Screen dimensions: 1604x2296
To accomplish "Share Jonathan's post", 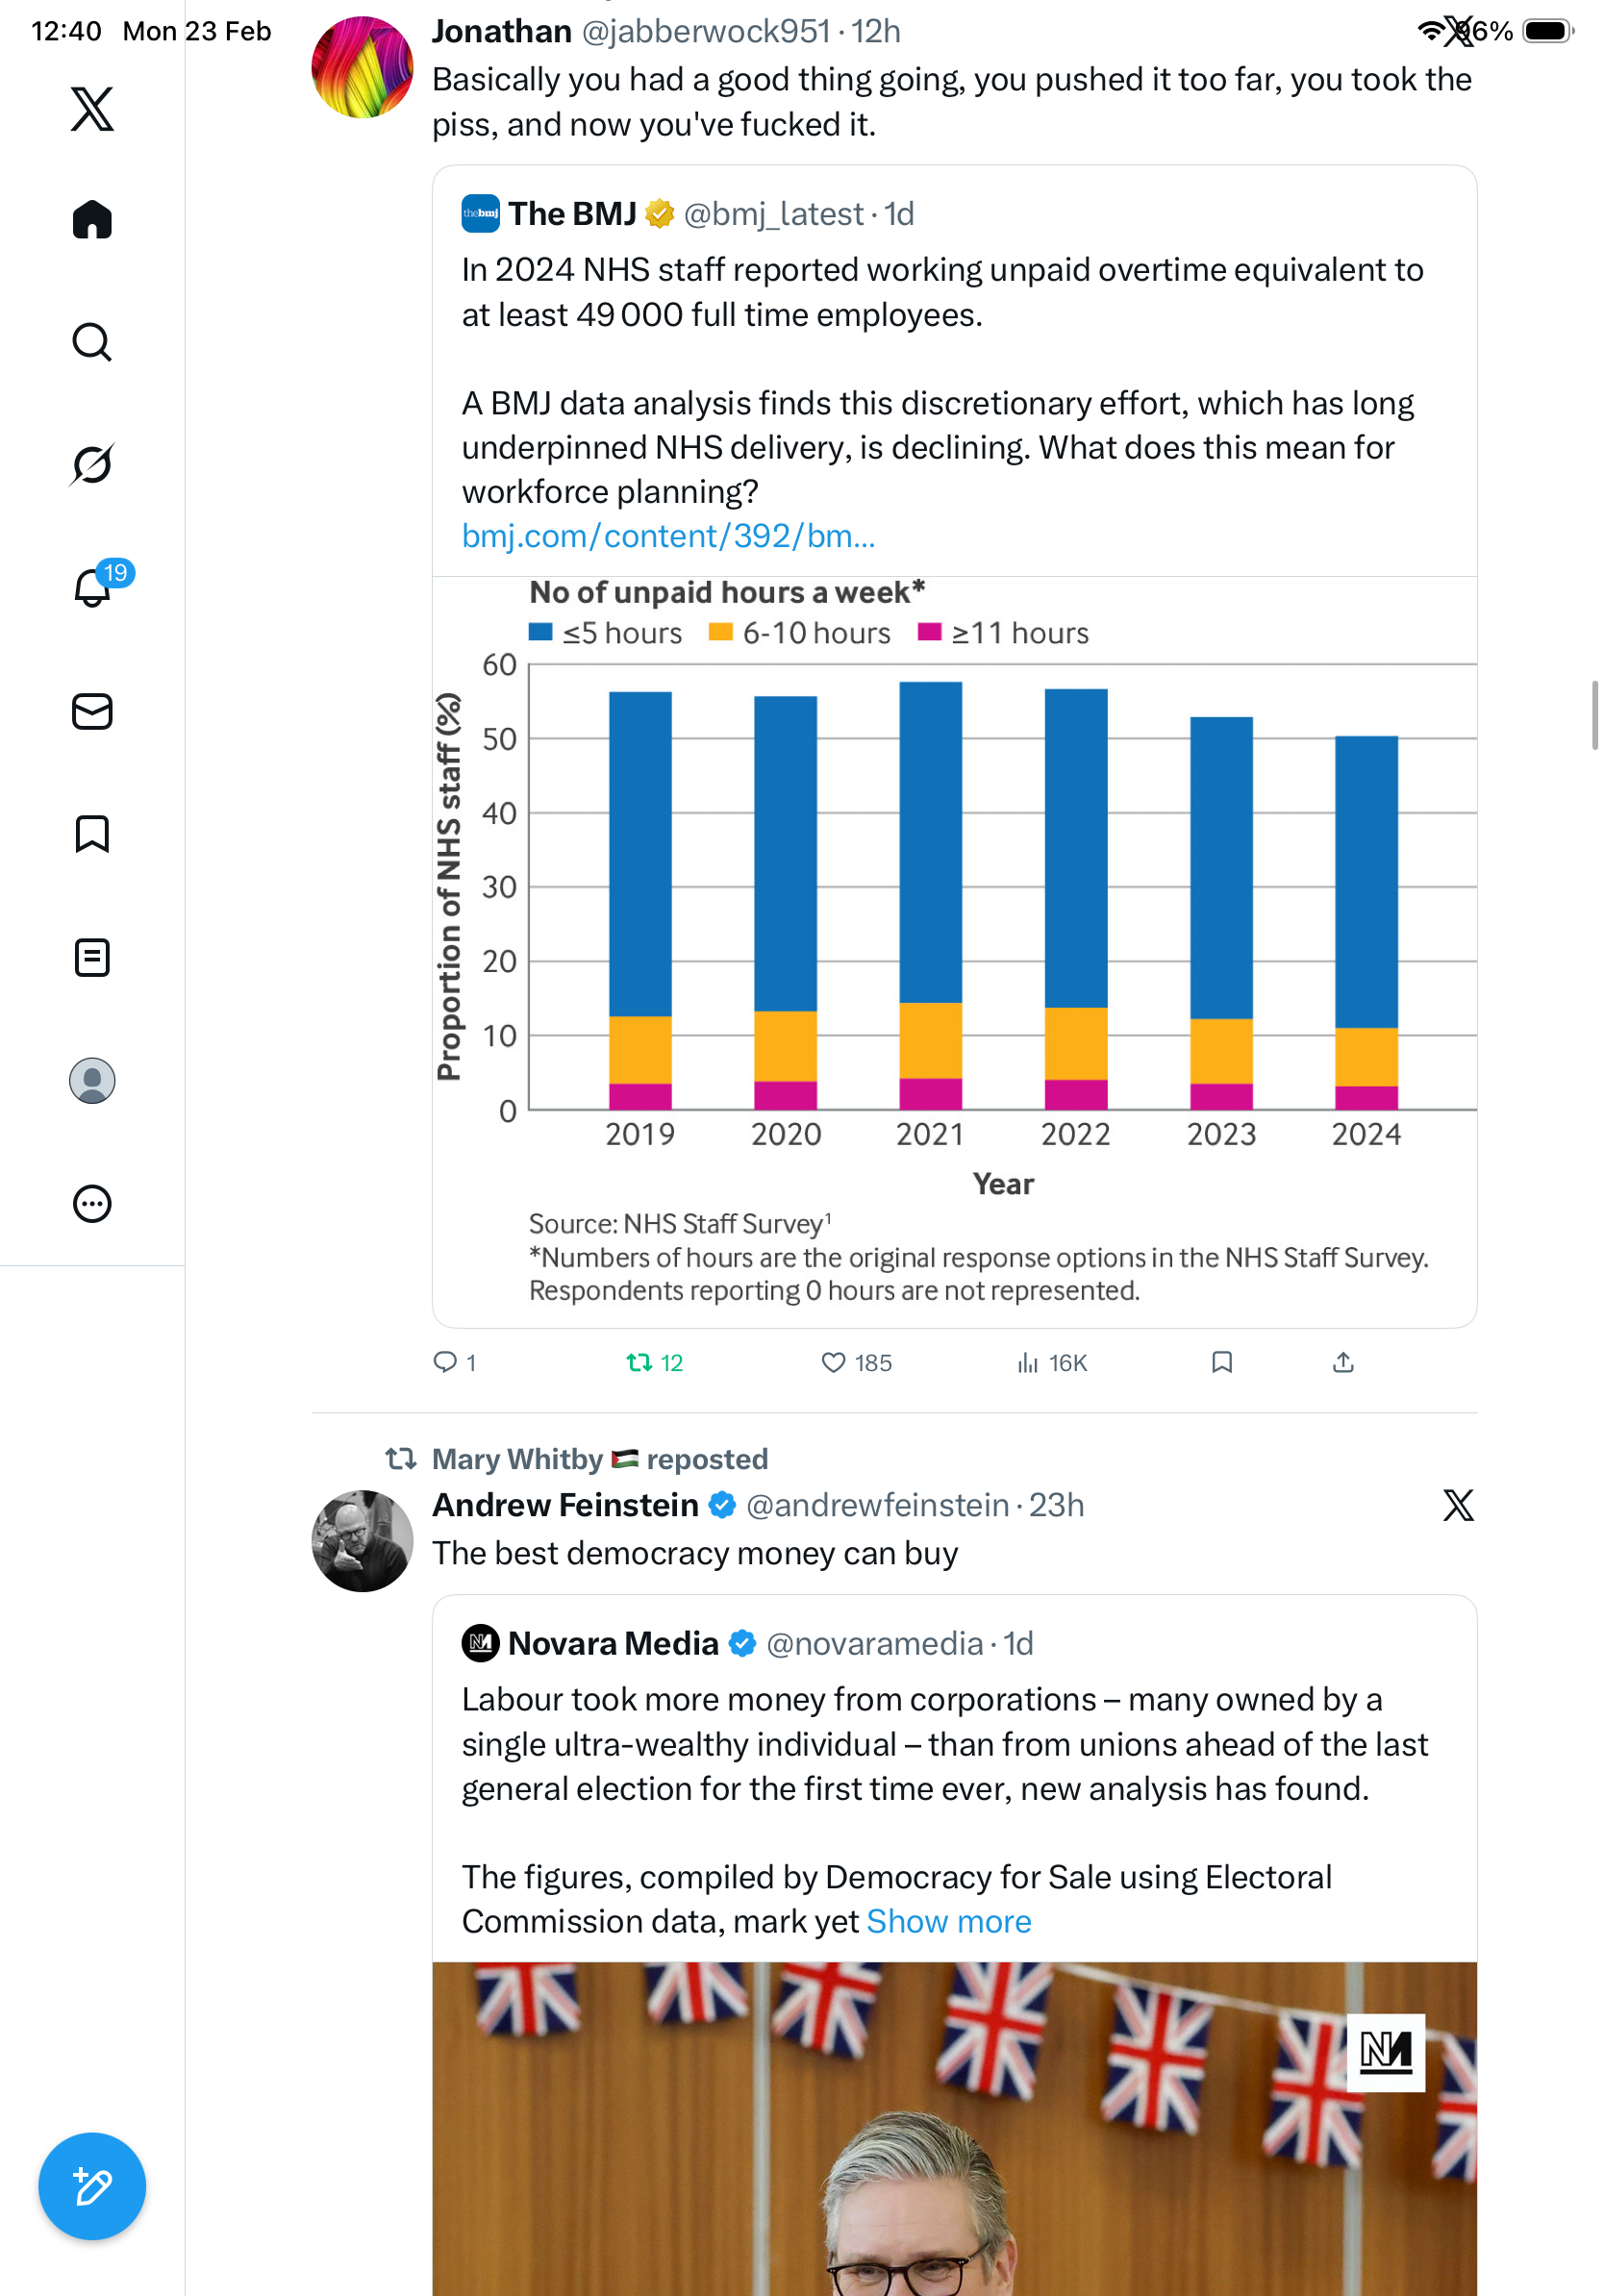I will coord(1343,1362).
